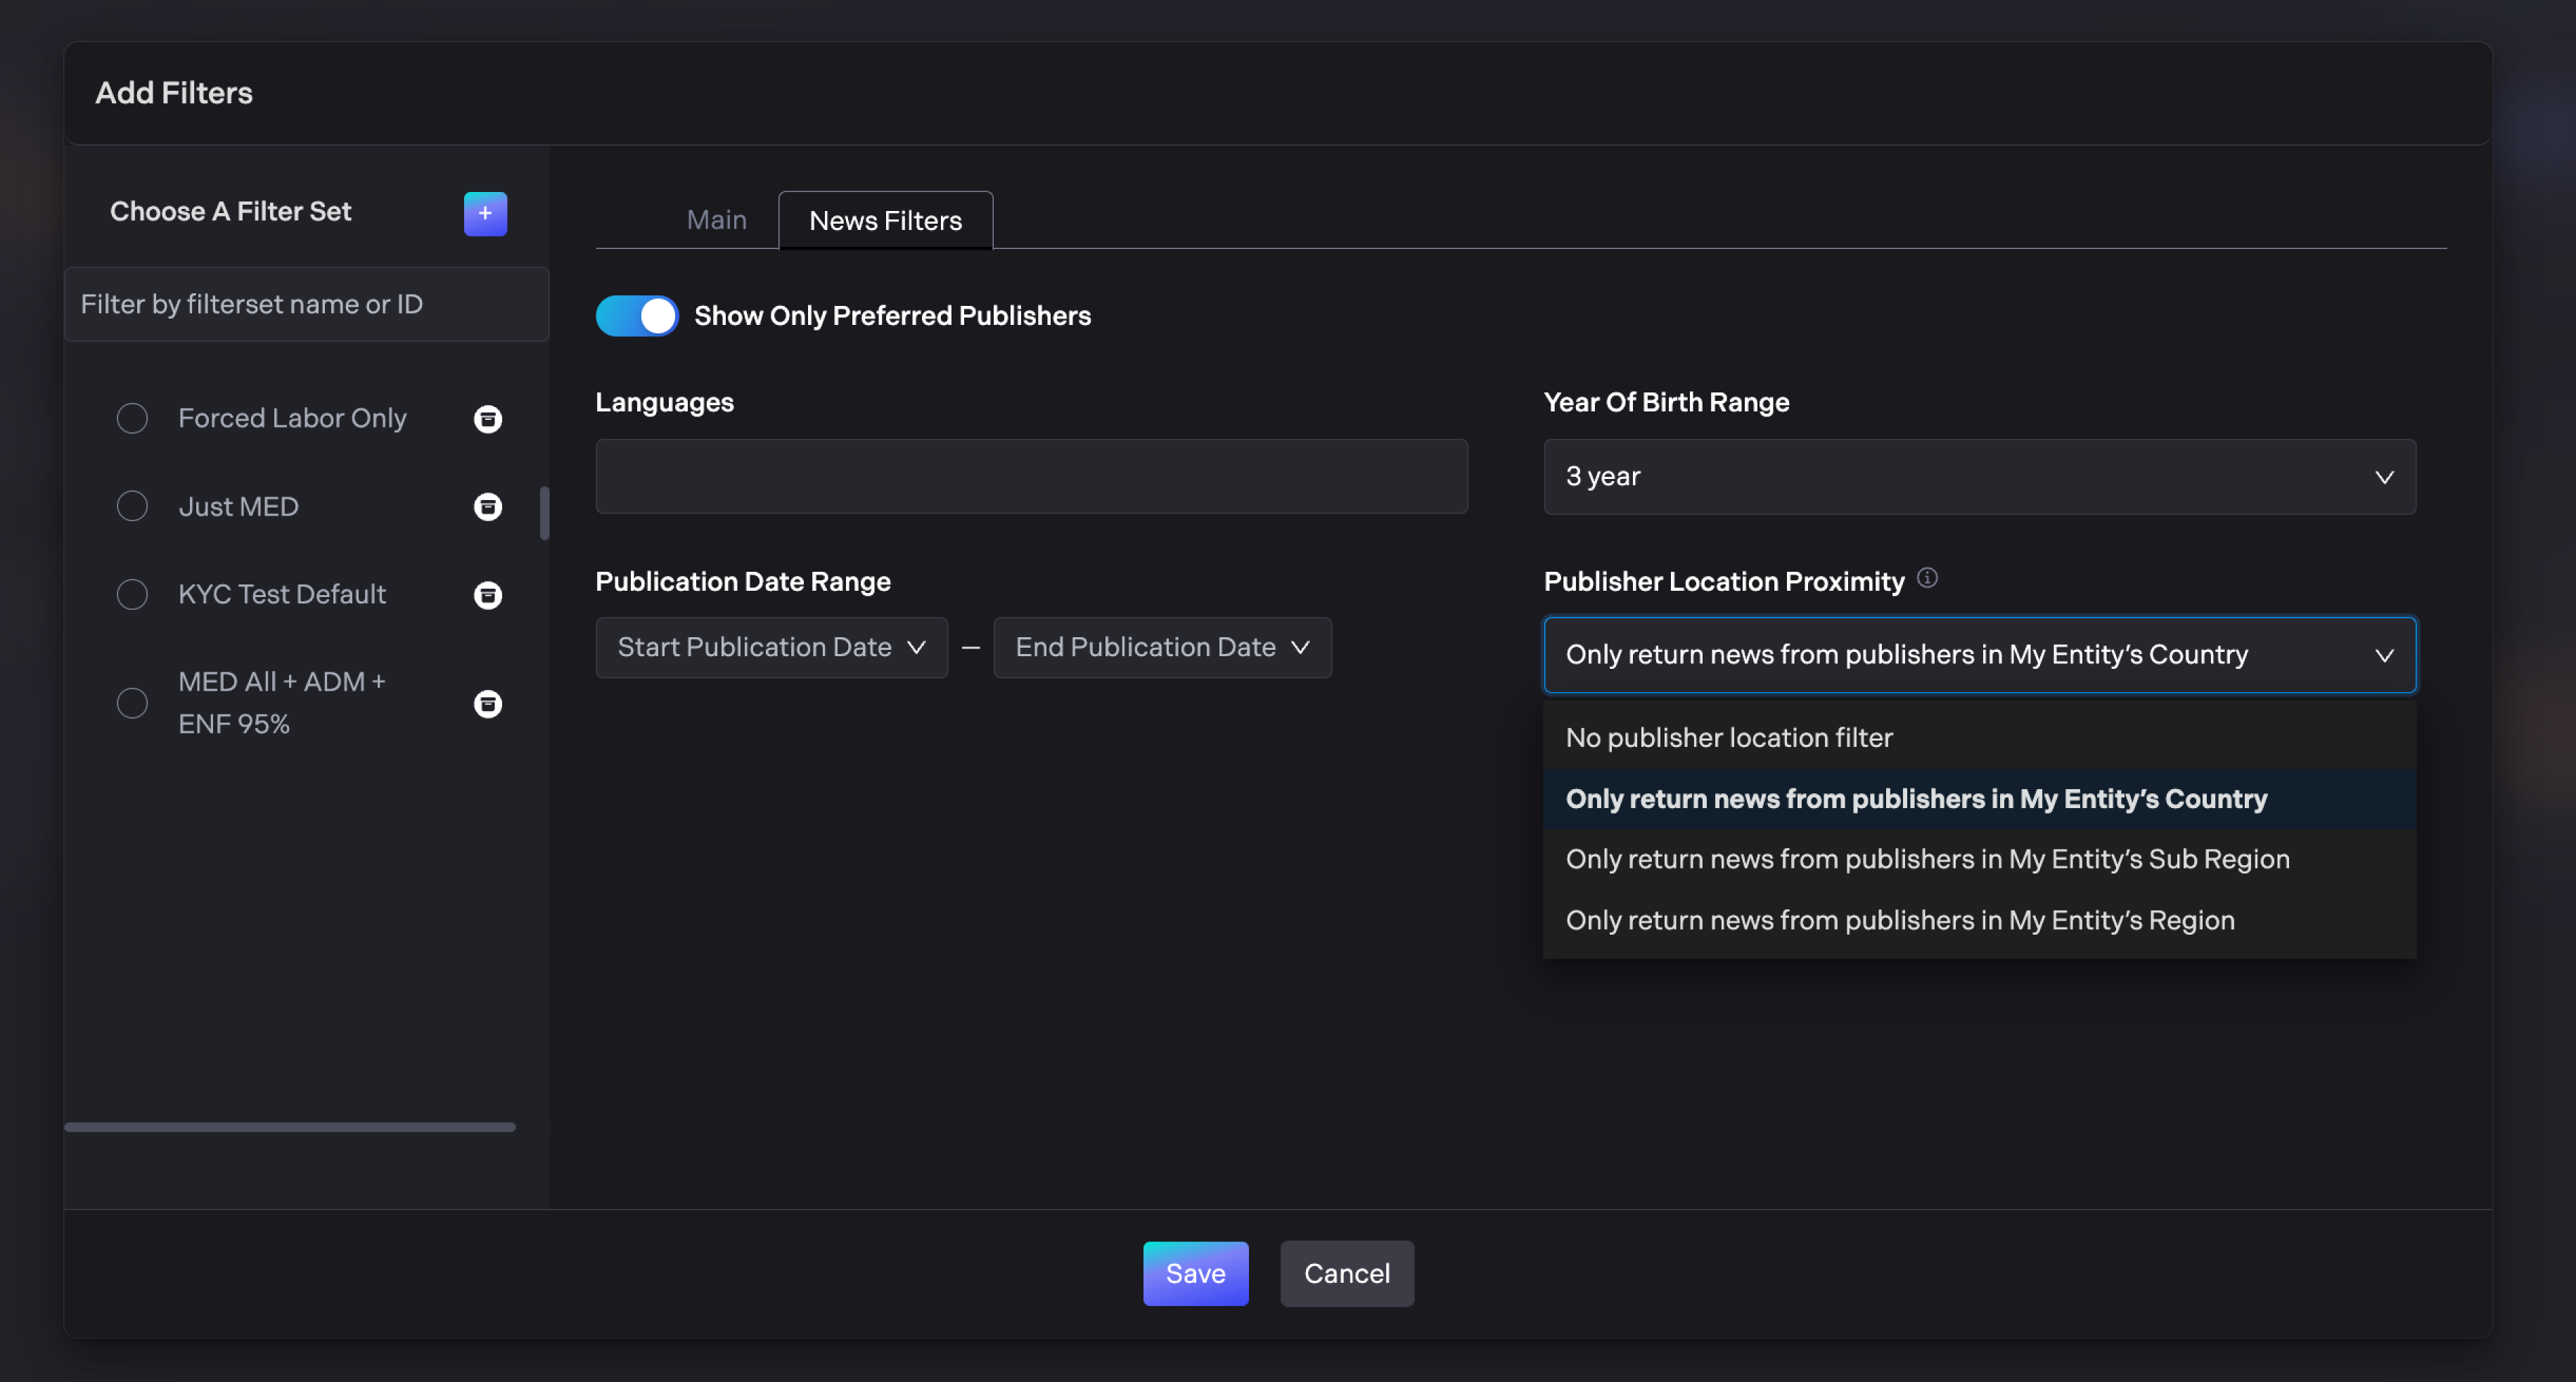Select My Entity's Sub Region option
The width and height of the screenshot is (2576, 1382).
click(x=1927, y=859)
